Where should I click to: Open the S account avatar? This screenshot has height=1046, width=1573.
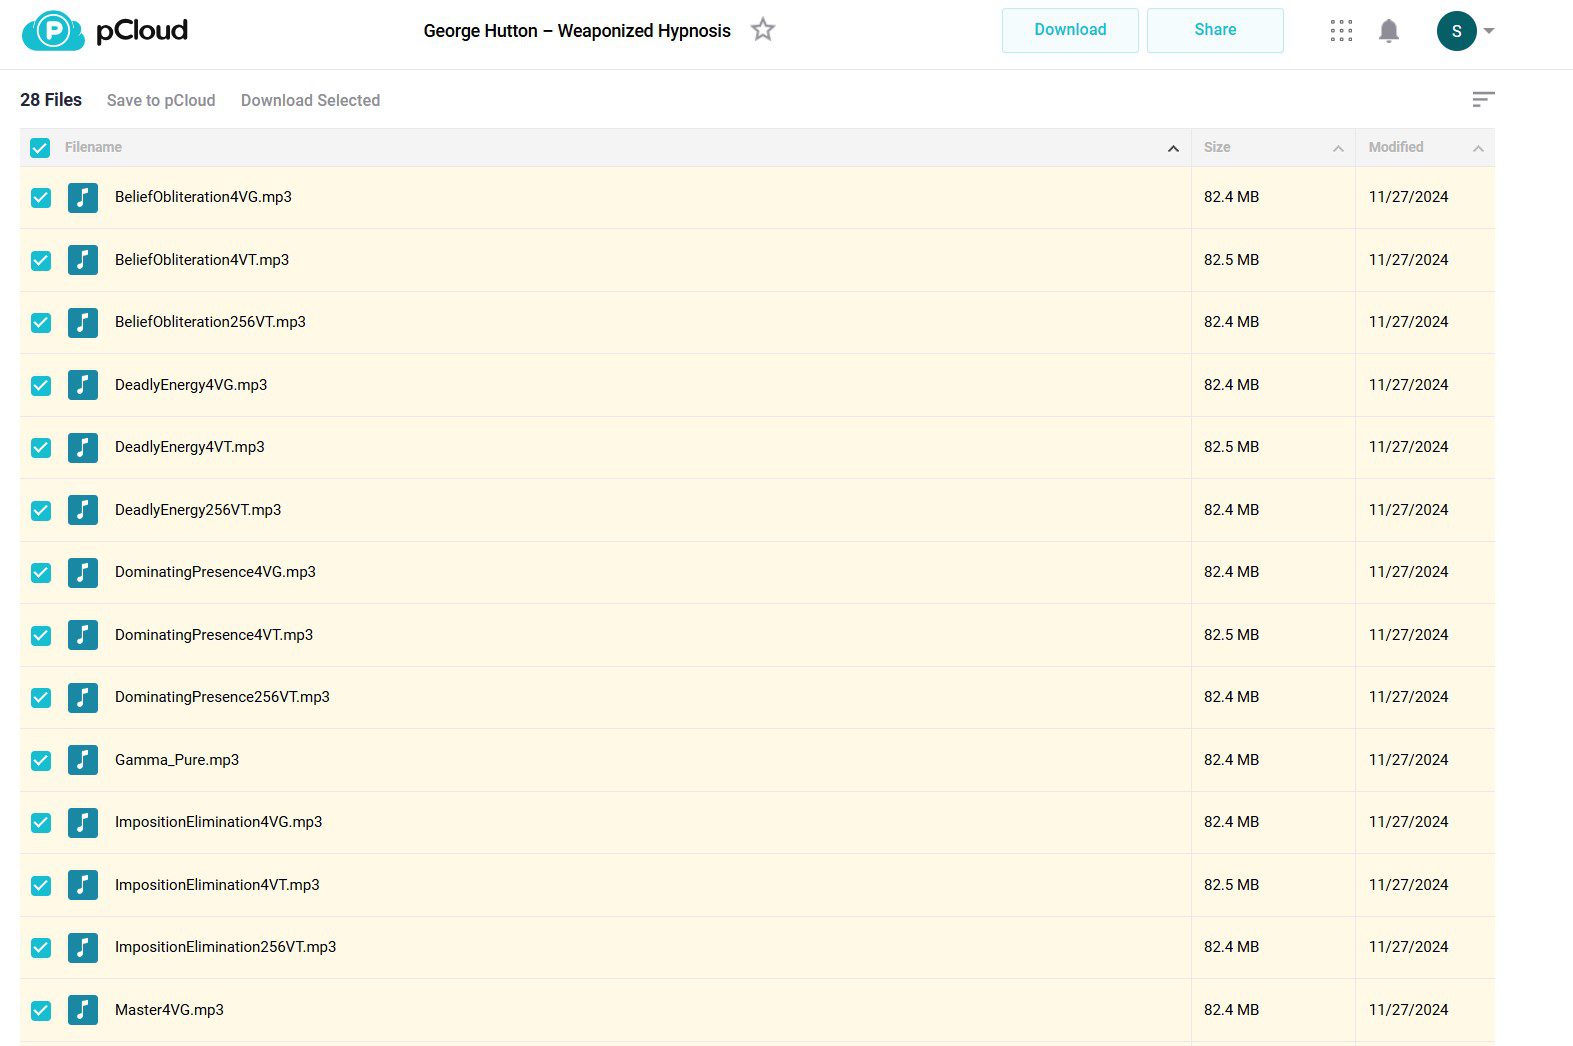1456,31
